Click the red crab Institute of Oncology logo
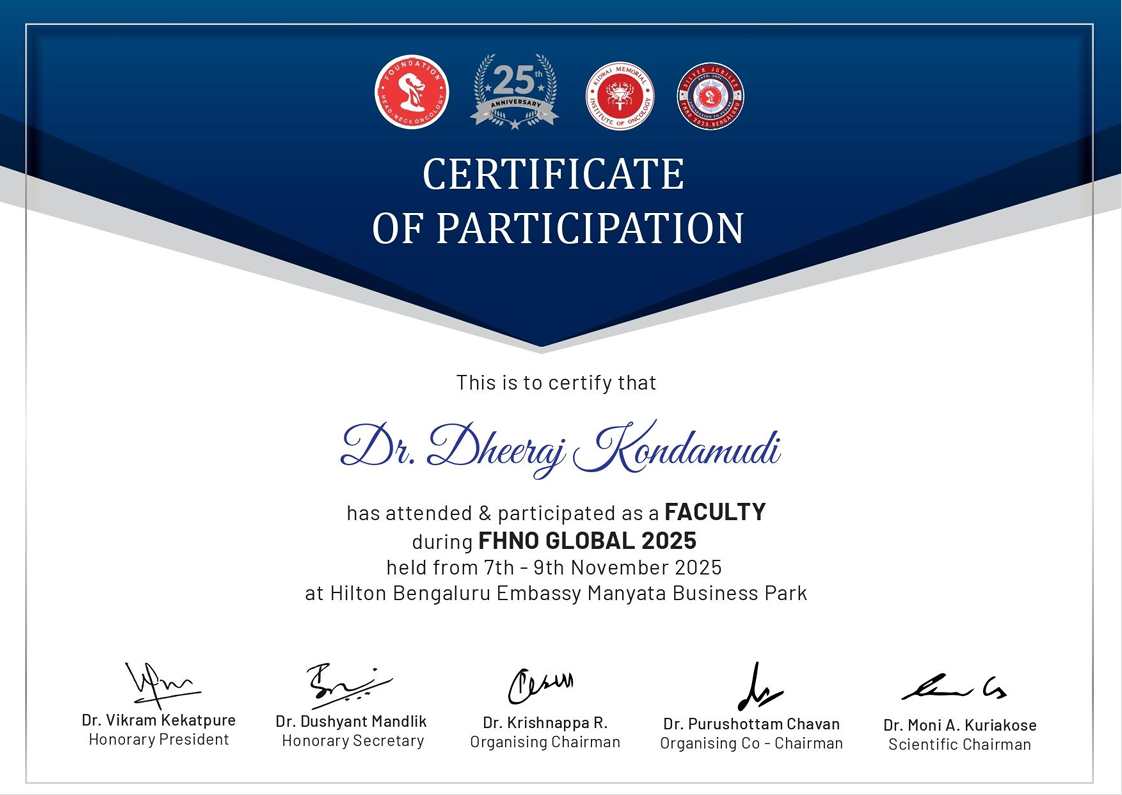 (x=619, y=96)
